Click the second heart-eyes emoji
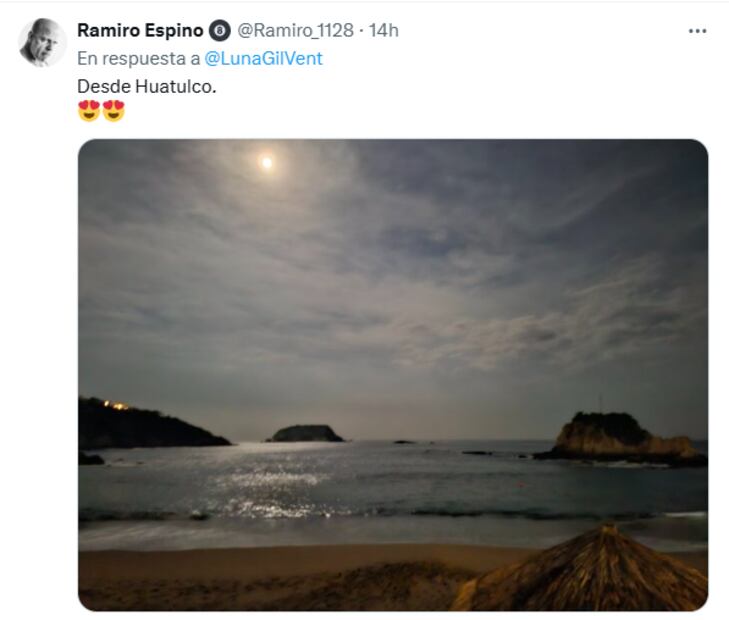Viewport: 729px width, 620px height. coord(114,111)
